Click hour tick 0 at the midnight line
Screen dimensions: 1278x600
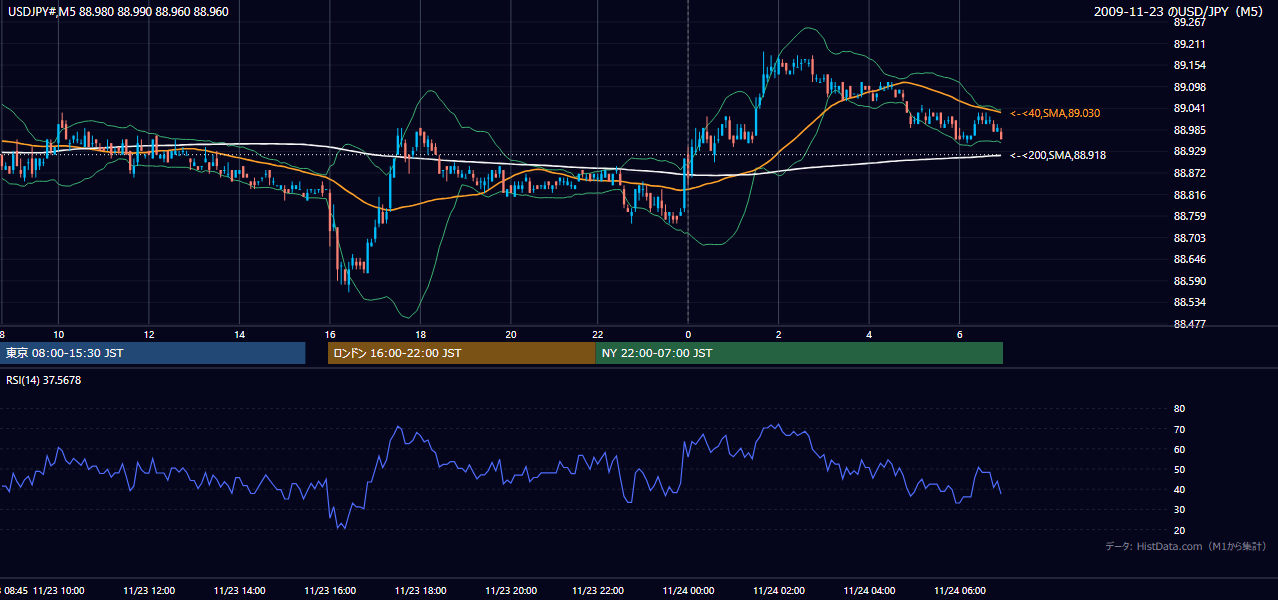[x=688, y=334]
